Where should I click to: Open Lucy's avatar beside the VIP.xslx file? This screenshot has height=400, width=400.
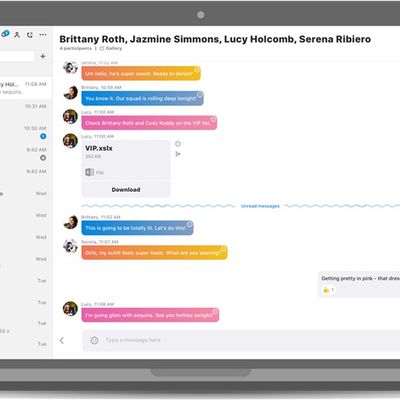70,141
